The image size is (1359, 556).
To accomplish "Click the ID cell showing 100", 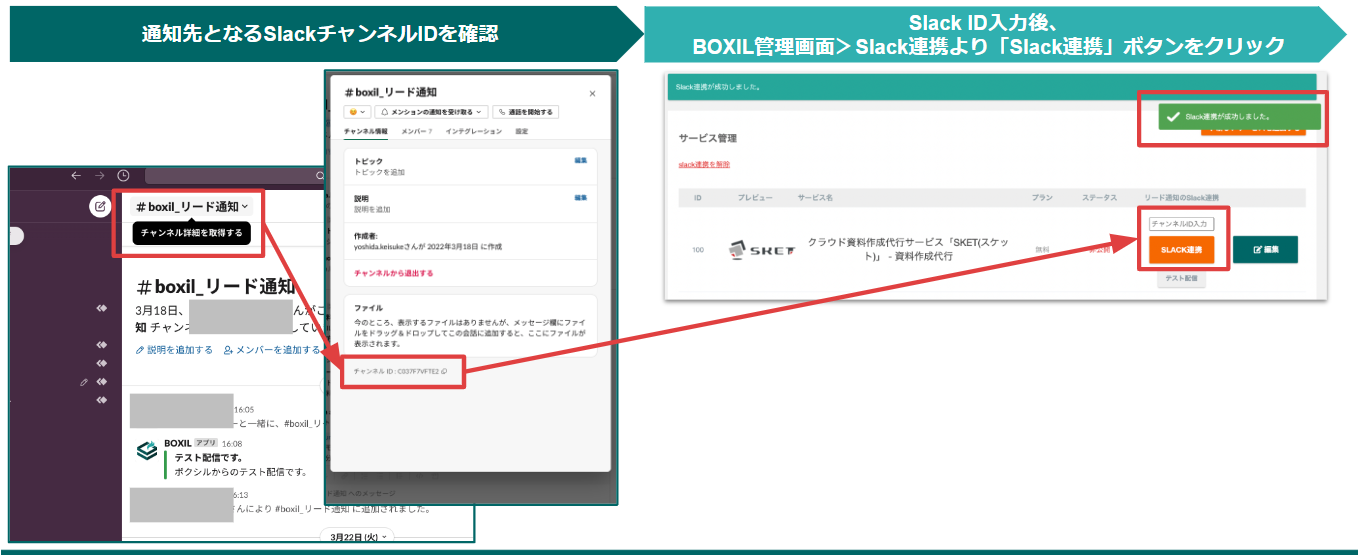I will (x=698, y=250).
